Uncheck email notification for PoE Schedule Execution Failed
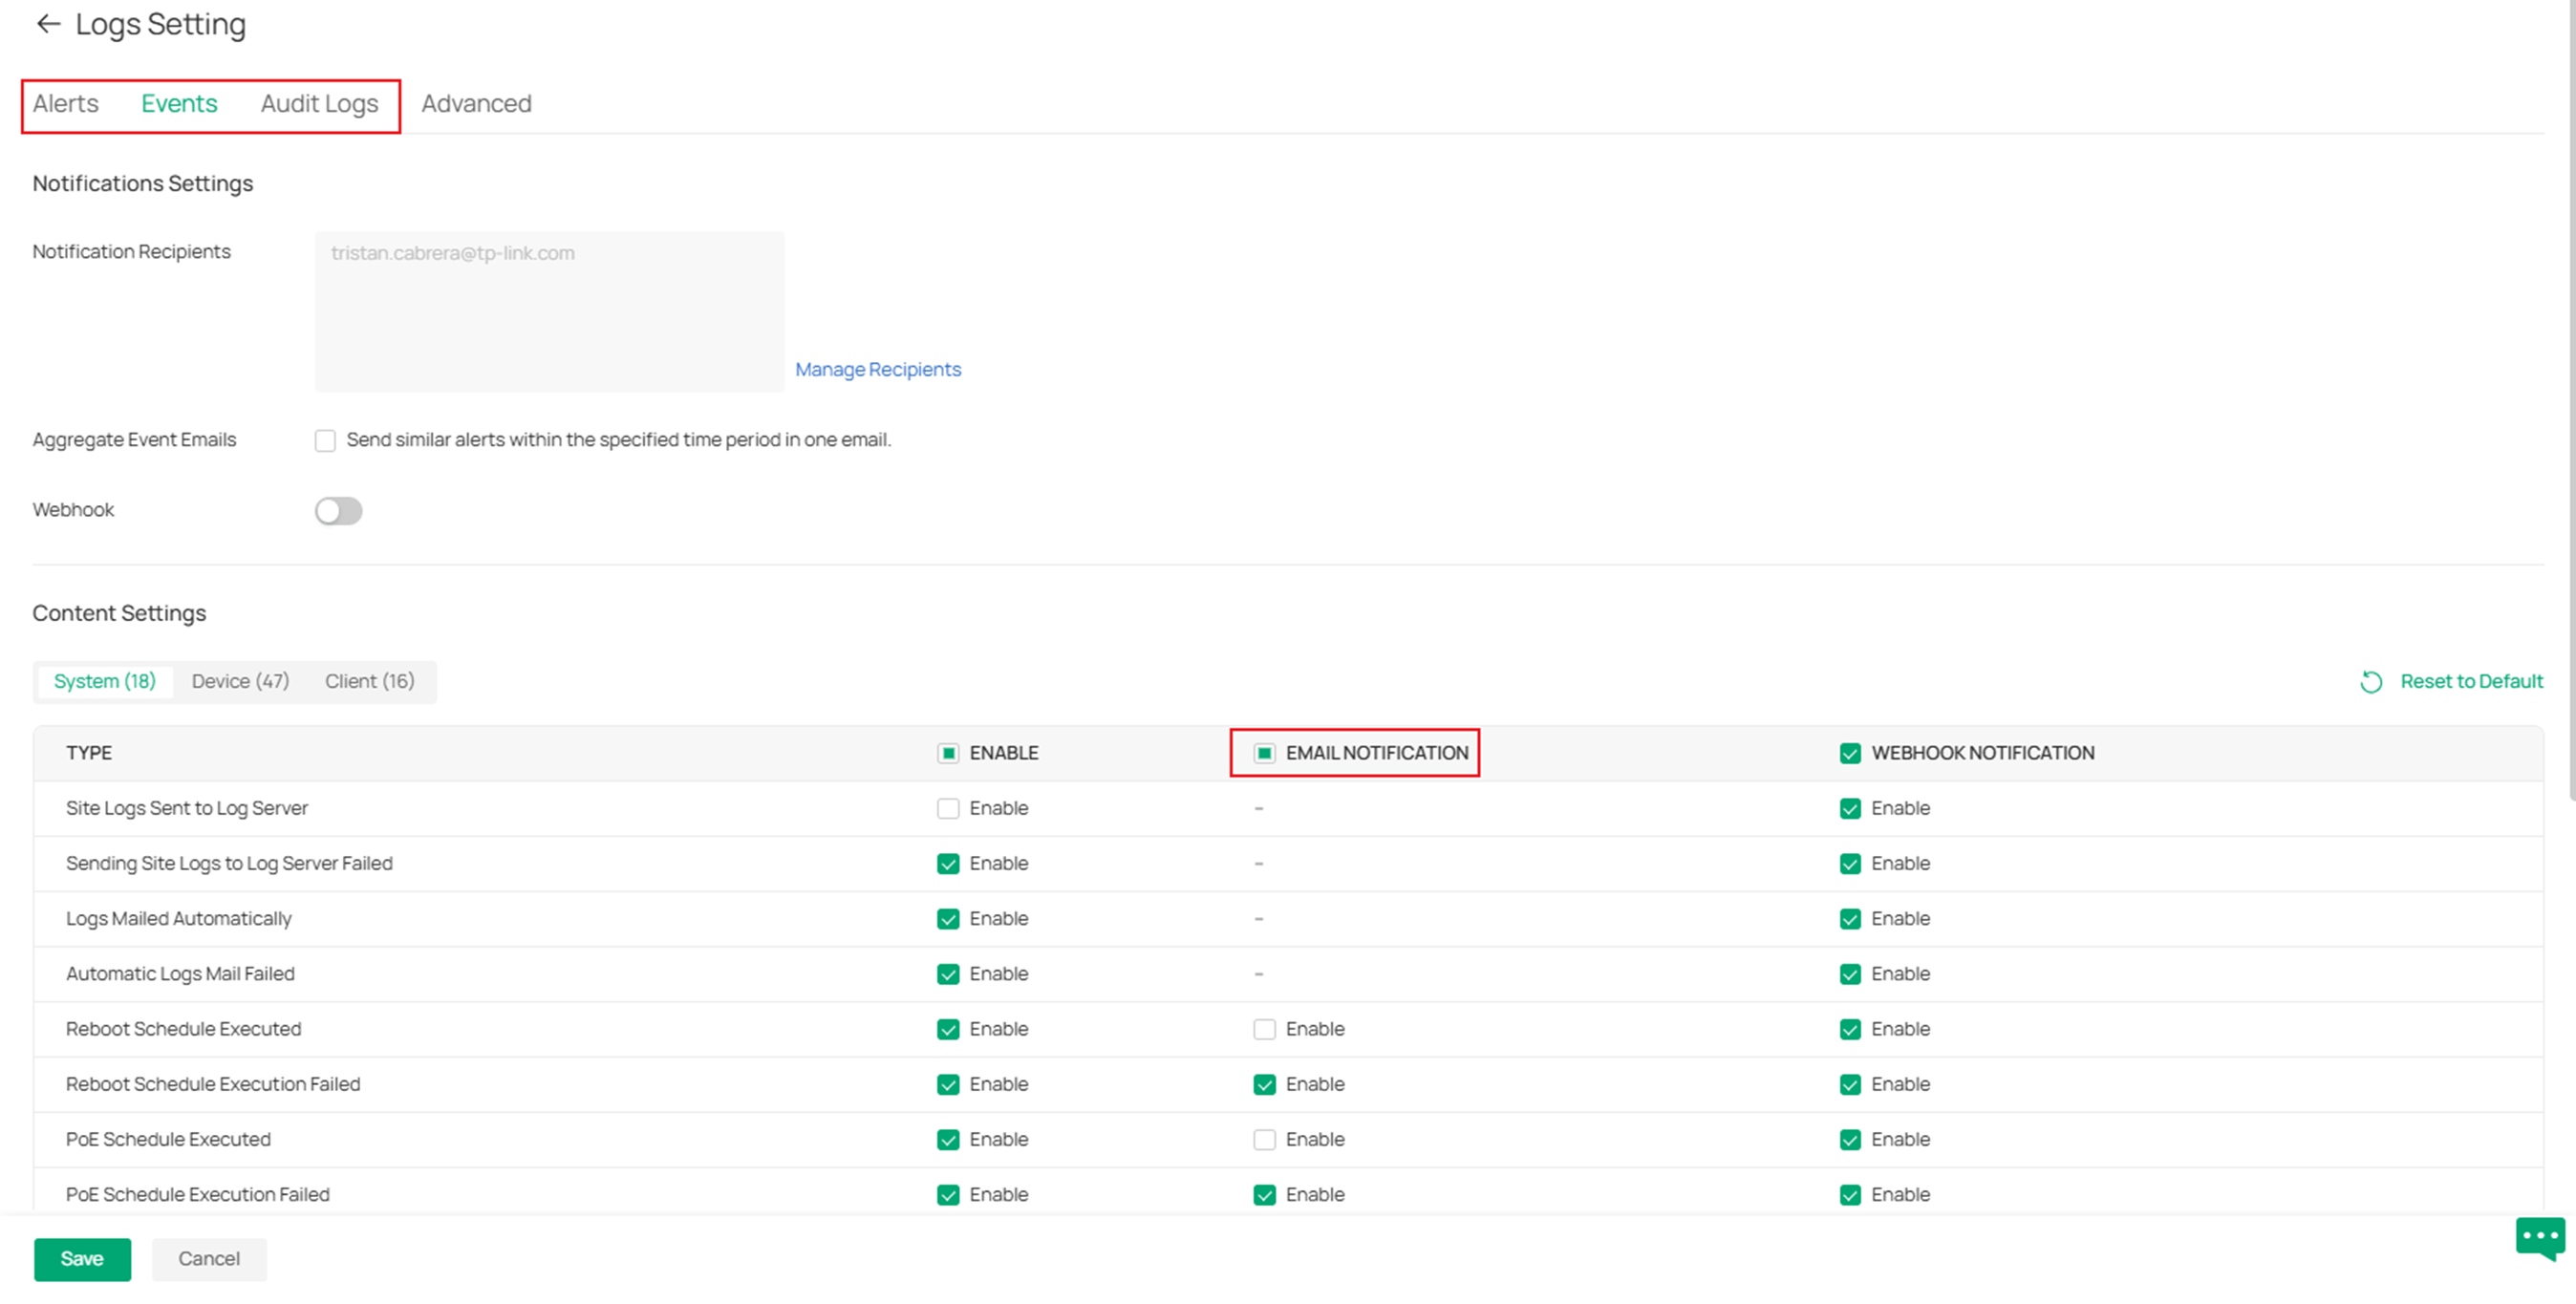The height and width of the screenshot is (1304, 2576). click(x=1264, y=1195)
